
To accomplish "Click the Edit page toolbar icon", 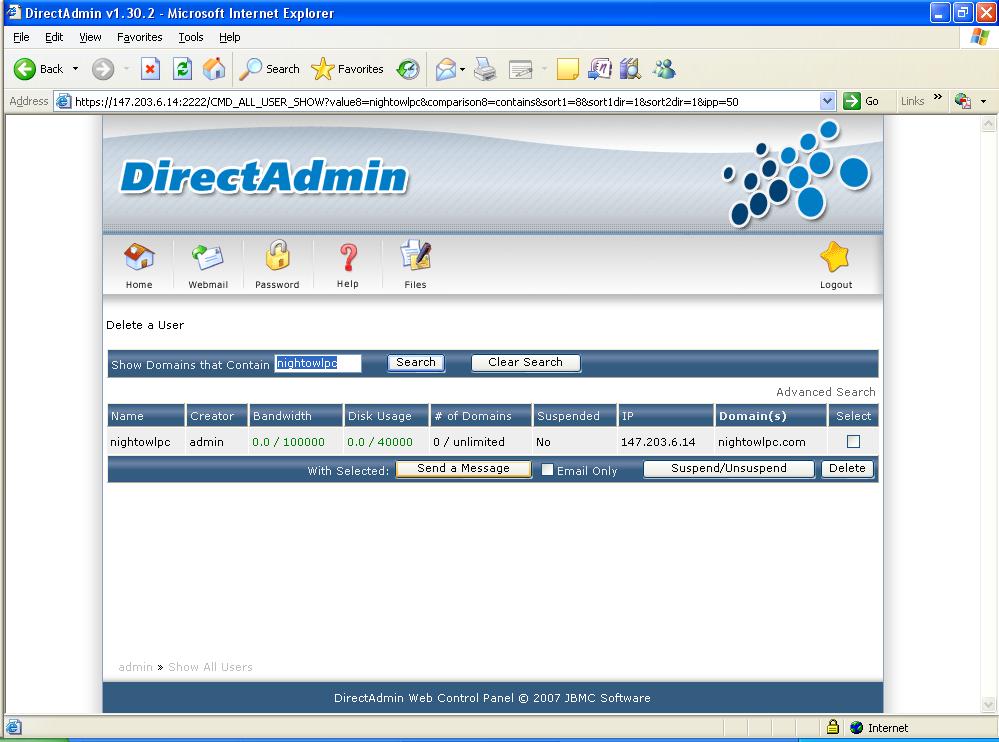I will click(x=521, y=69).
